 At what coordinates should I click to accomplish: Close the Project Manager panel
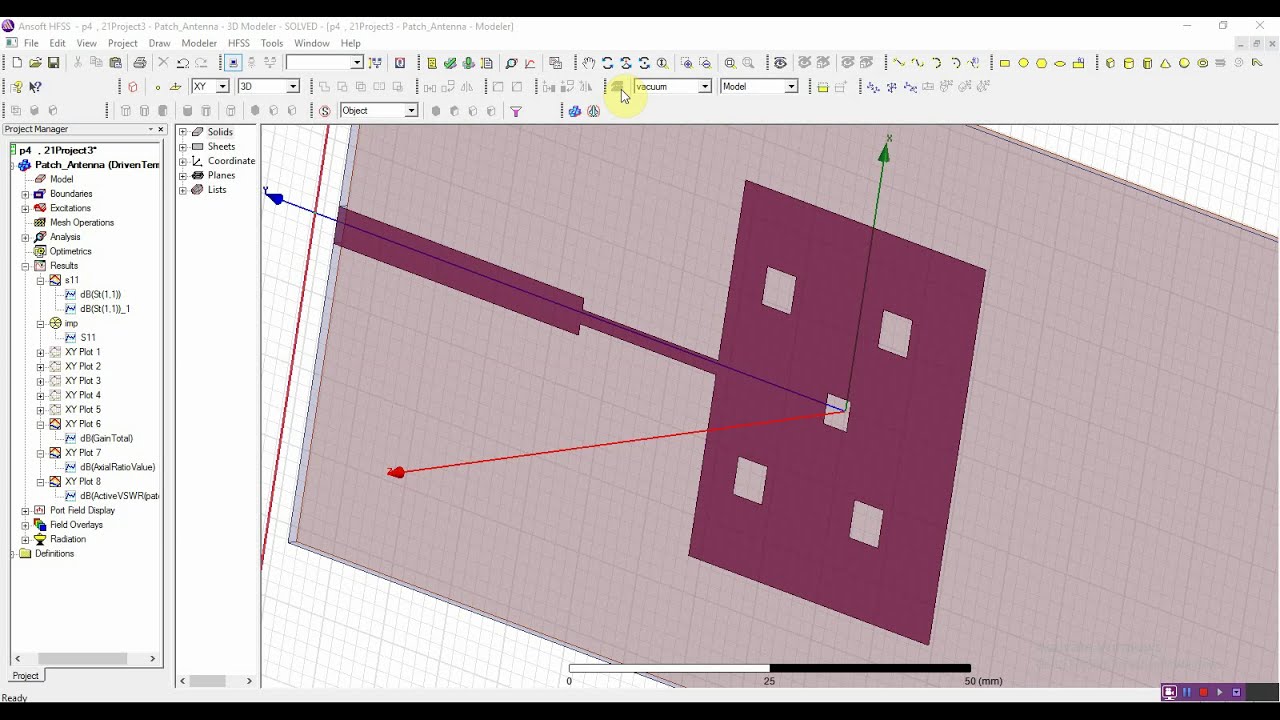point(160,129)
